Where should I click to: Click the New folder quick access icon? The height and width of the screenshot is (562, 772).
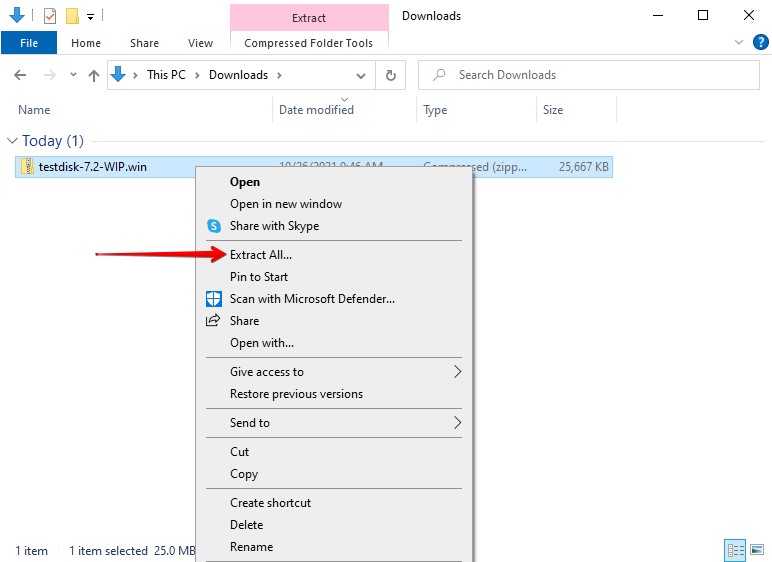(x=72, y=16)
